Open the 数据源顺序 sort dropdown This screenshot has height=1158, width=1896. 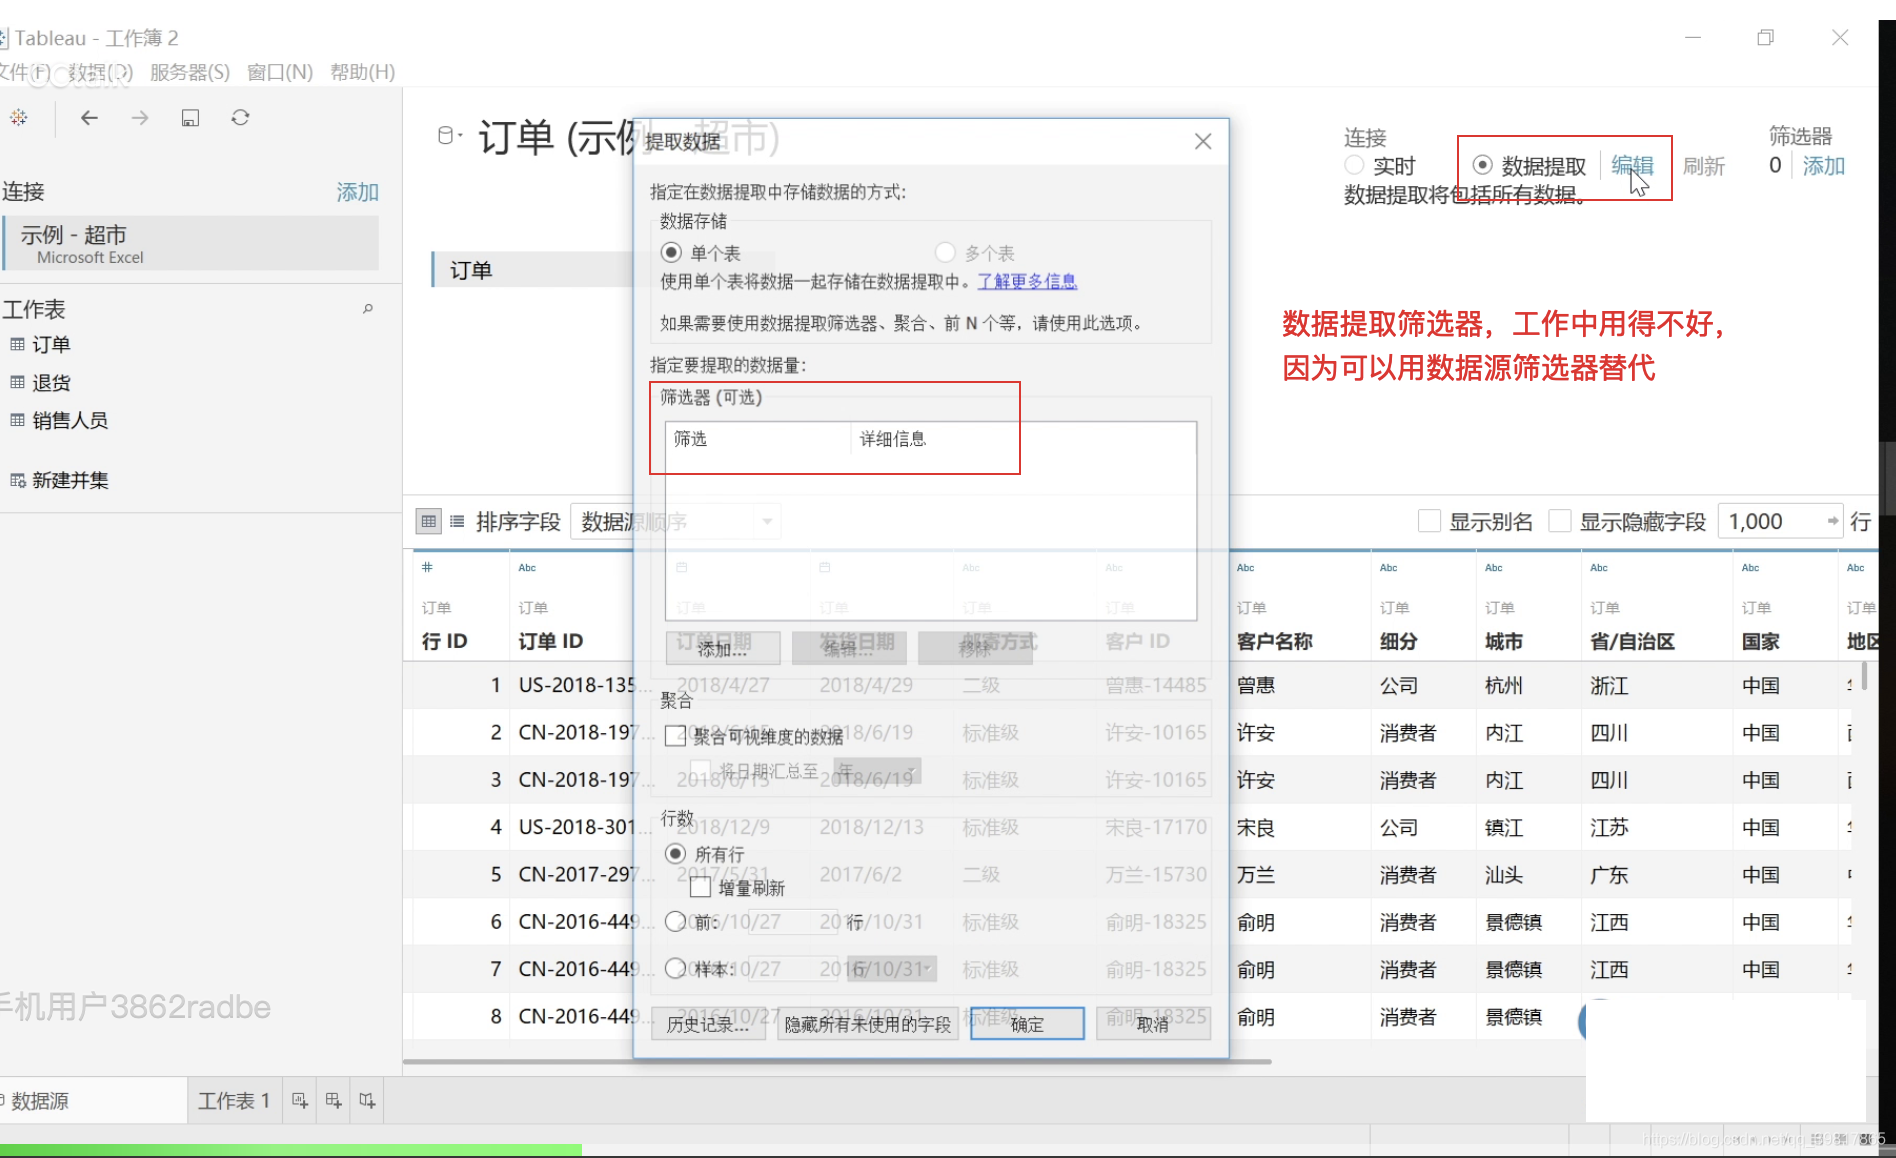[675, 522]
